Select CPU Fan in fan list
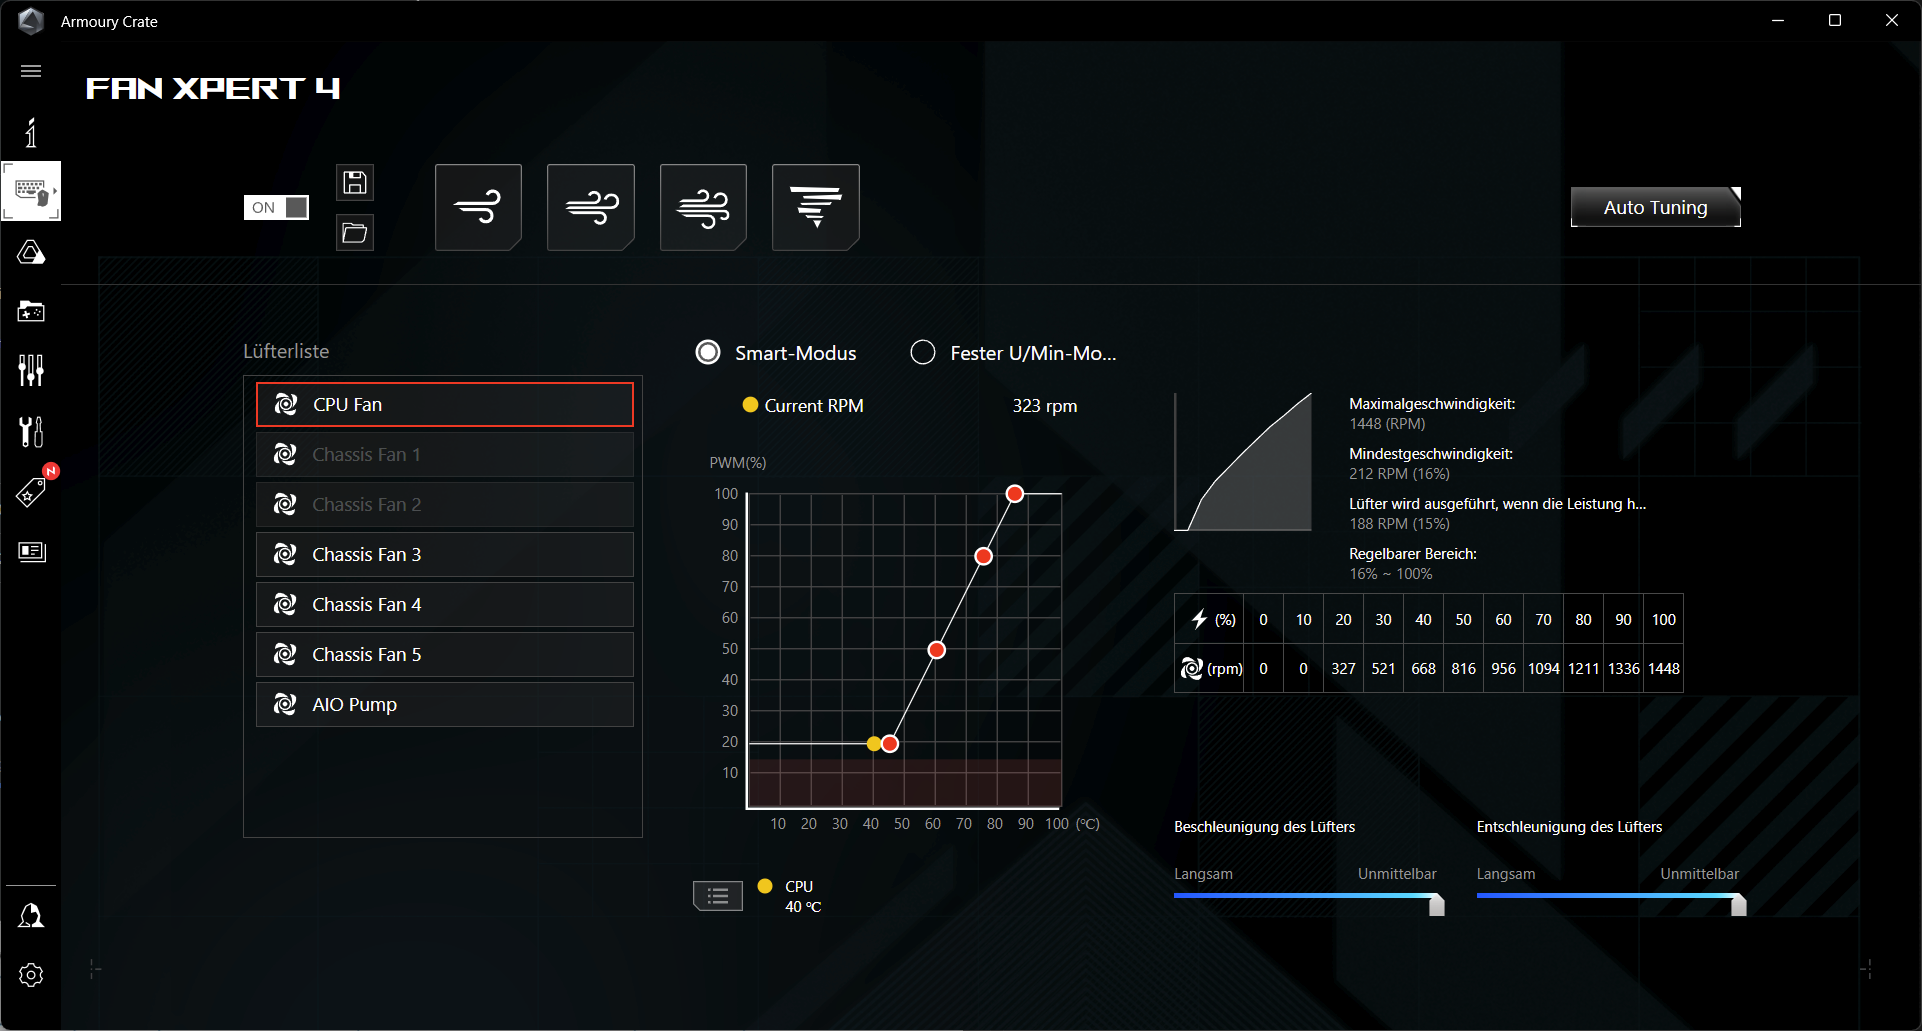The height and width of the screenshot is (1031, 1922). pyautogui.click(x=445, y=404)
